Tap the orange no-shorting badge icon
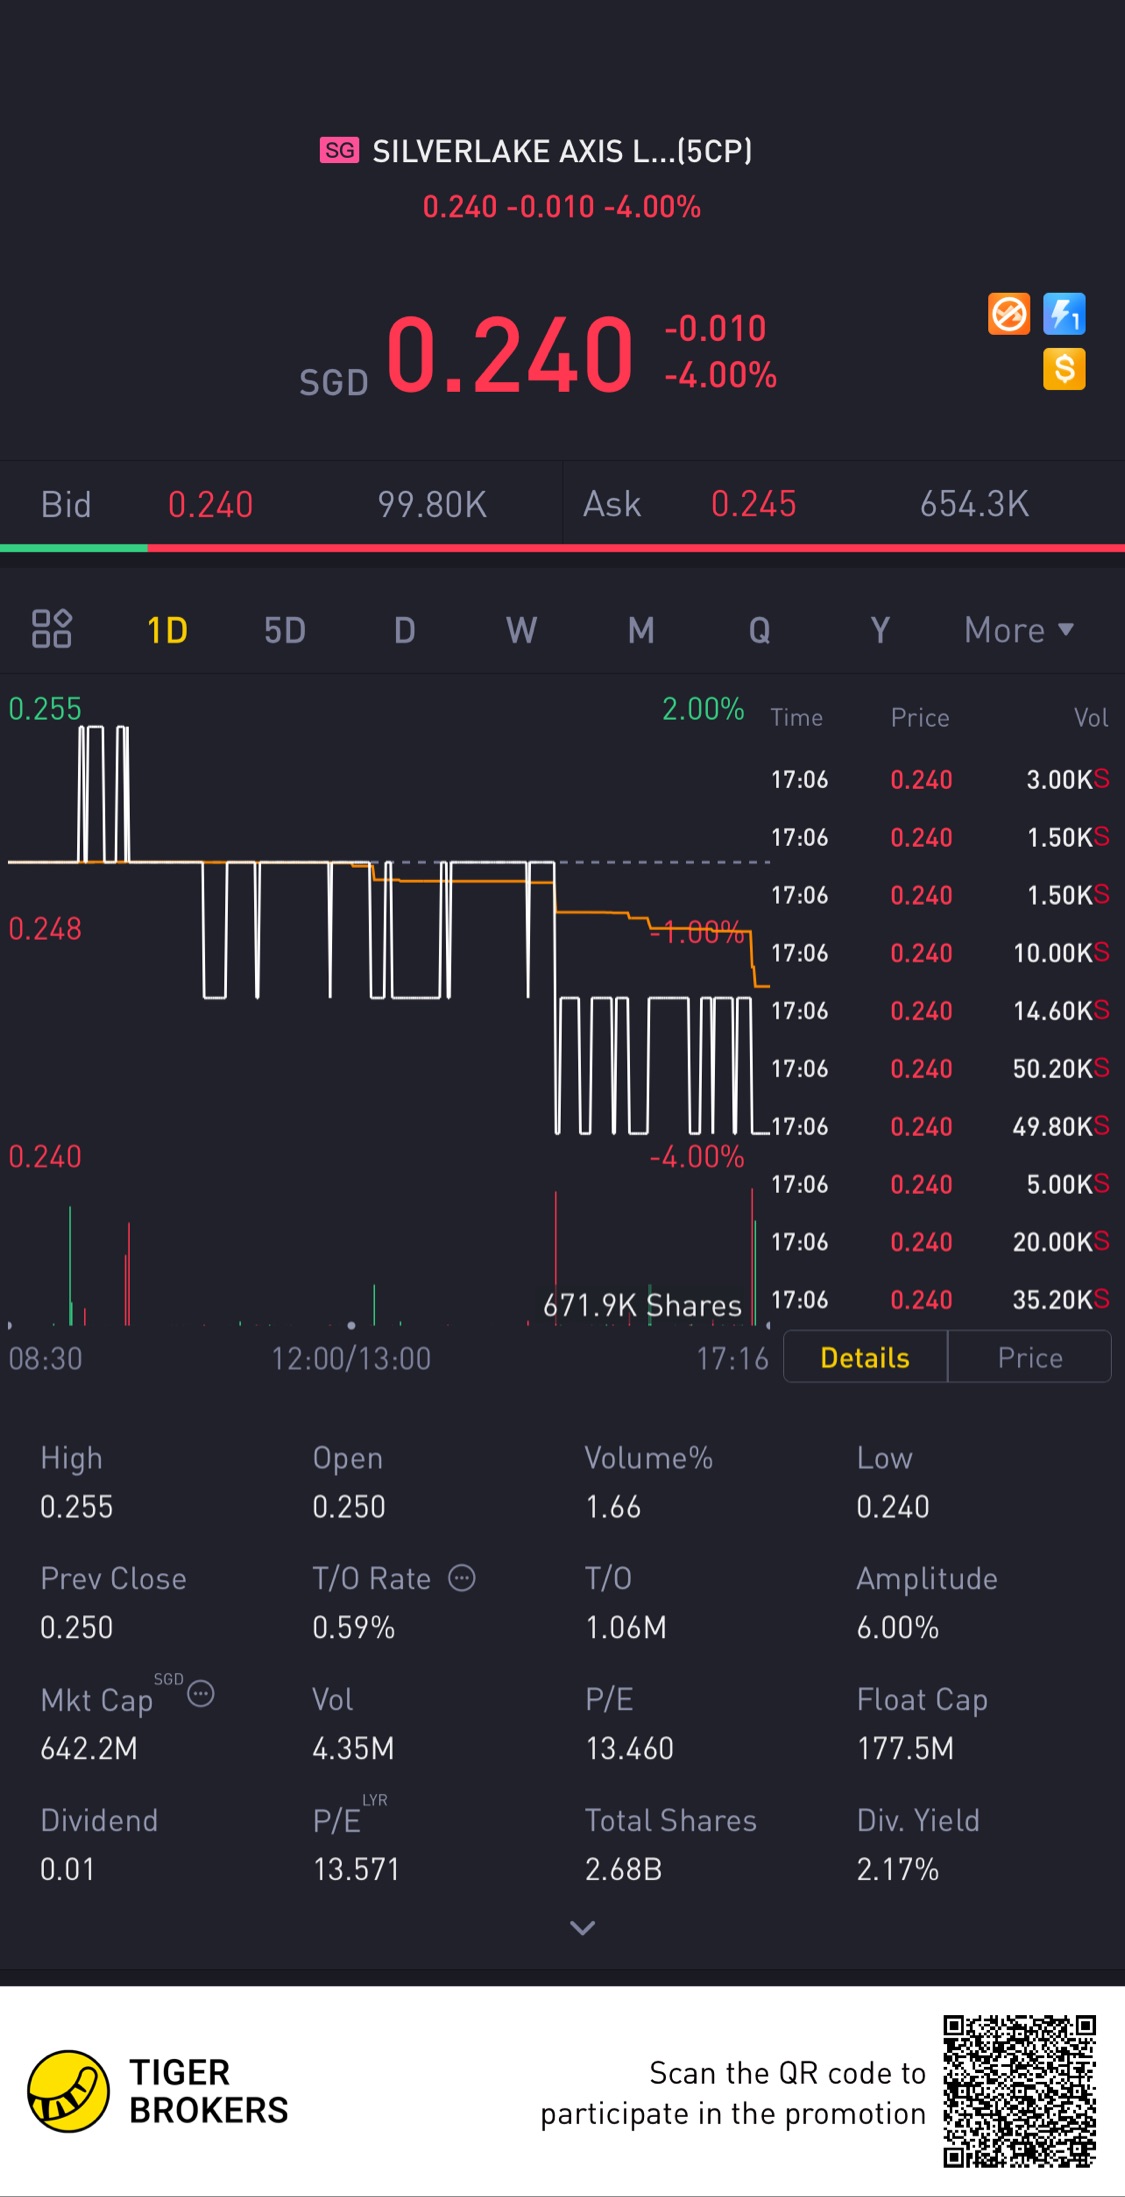The image size is (1125, 2197). click(1008, 314)
